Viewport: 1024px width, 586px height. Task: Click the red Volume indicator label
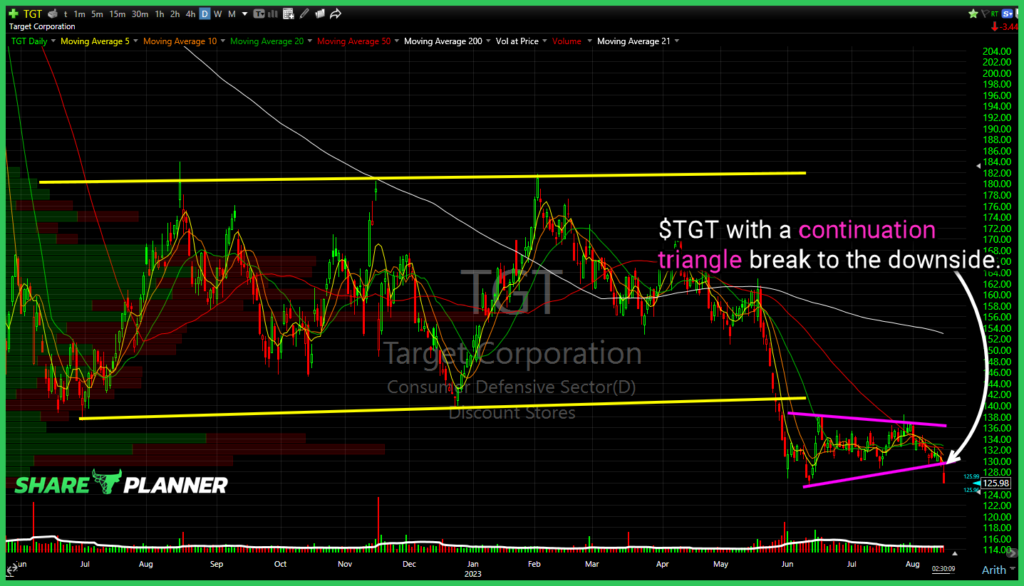coord(566,41)
